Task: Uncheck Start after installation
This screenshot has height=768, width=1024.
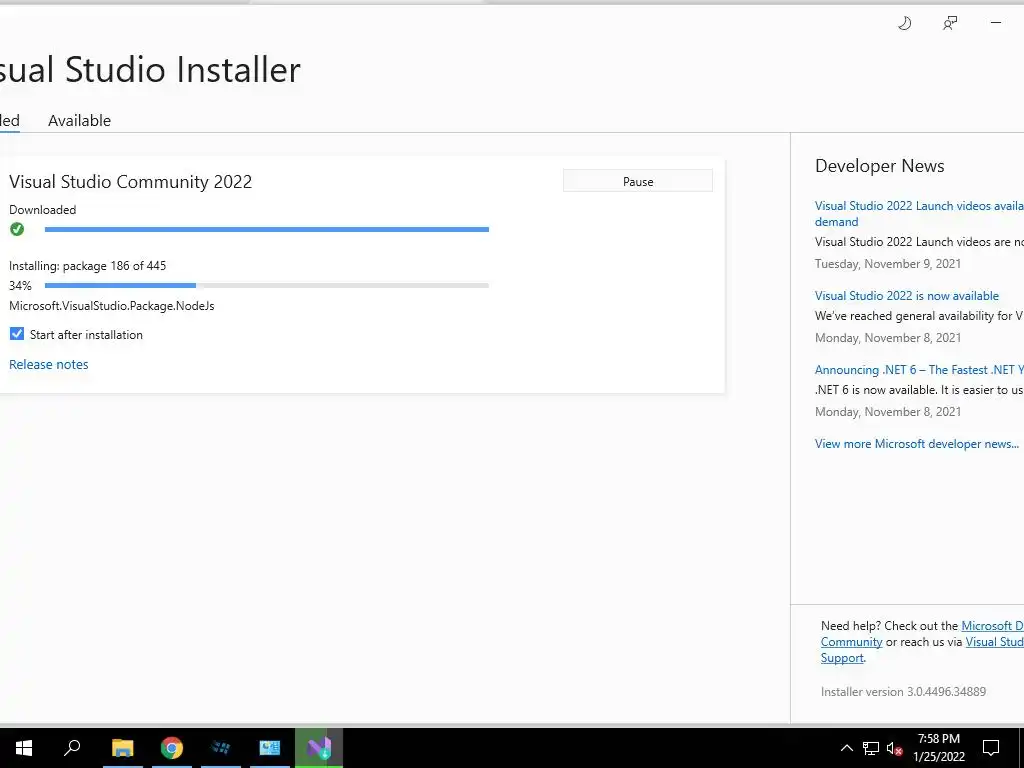Action: [17, 334]
